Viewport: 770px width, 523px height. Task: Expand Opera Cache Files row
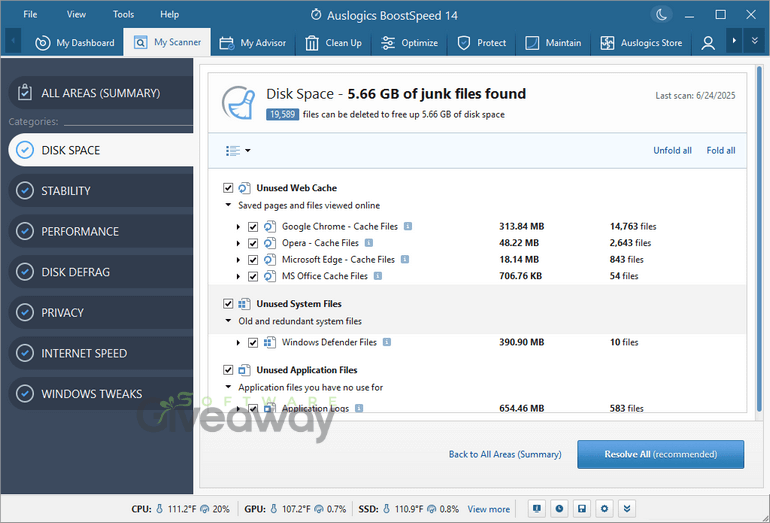pyautogui.click(x=238, y=244)
